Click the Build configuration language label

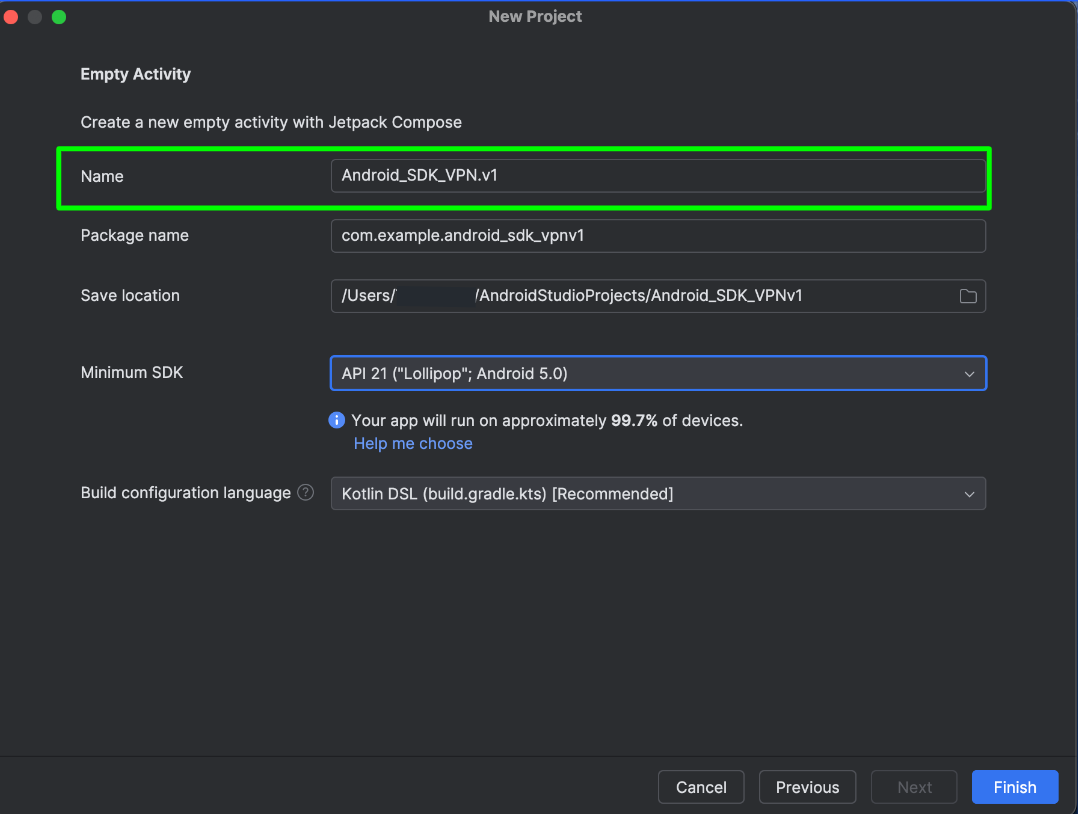pyautogui.click(x=186, y=493)
